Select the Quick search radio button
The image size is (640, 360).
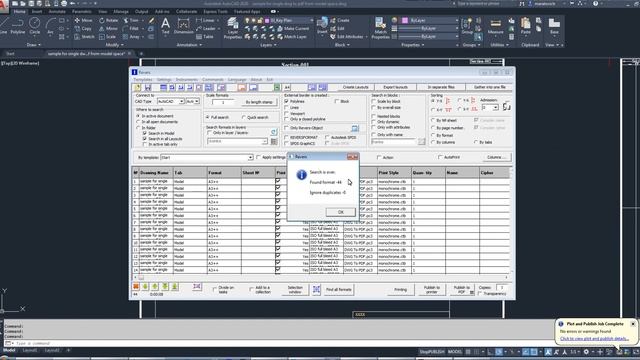pos(244,118)
